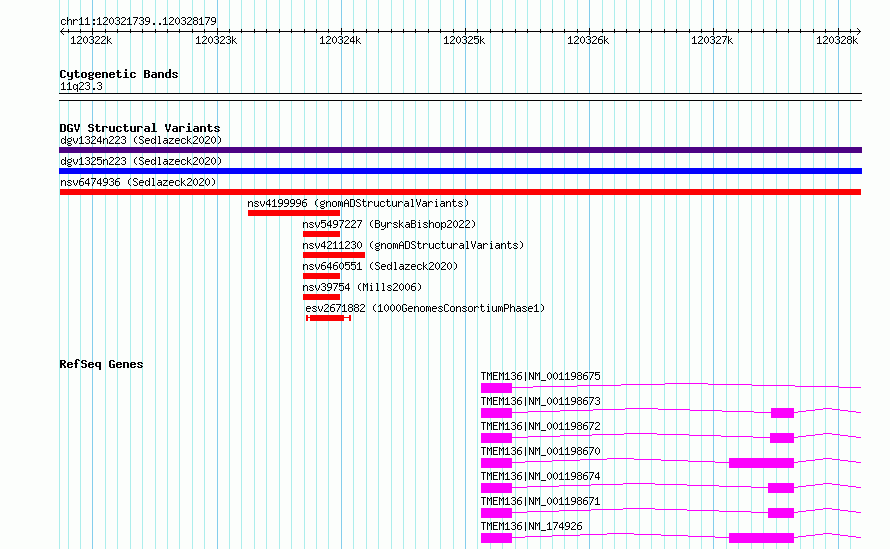Select the esv2671882 bar with error whiskers
Viewport: 890px width, 549px height.
(329, 318)
